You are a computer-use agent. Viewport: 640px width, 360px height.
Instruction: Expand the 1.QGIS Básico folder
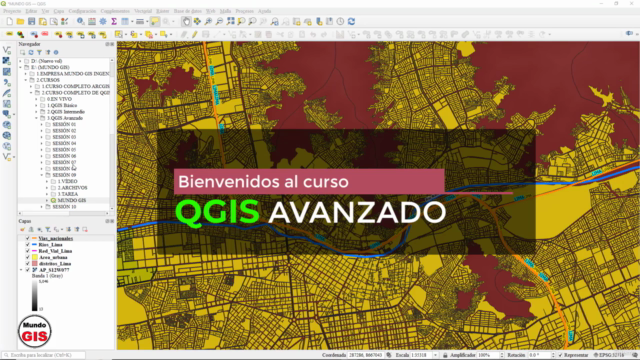tap(36, 106)
